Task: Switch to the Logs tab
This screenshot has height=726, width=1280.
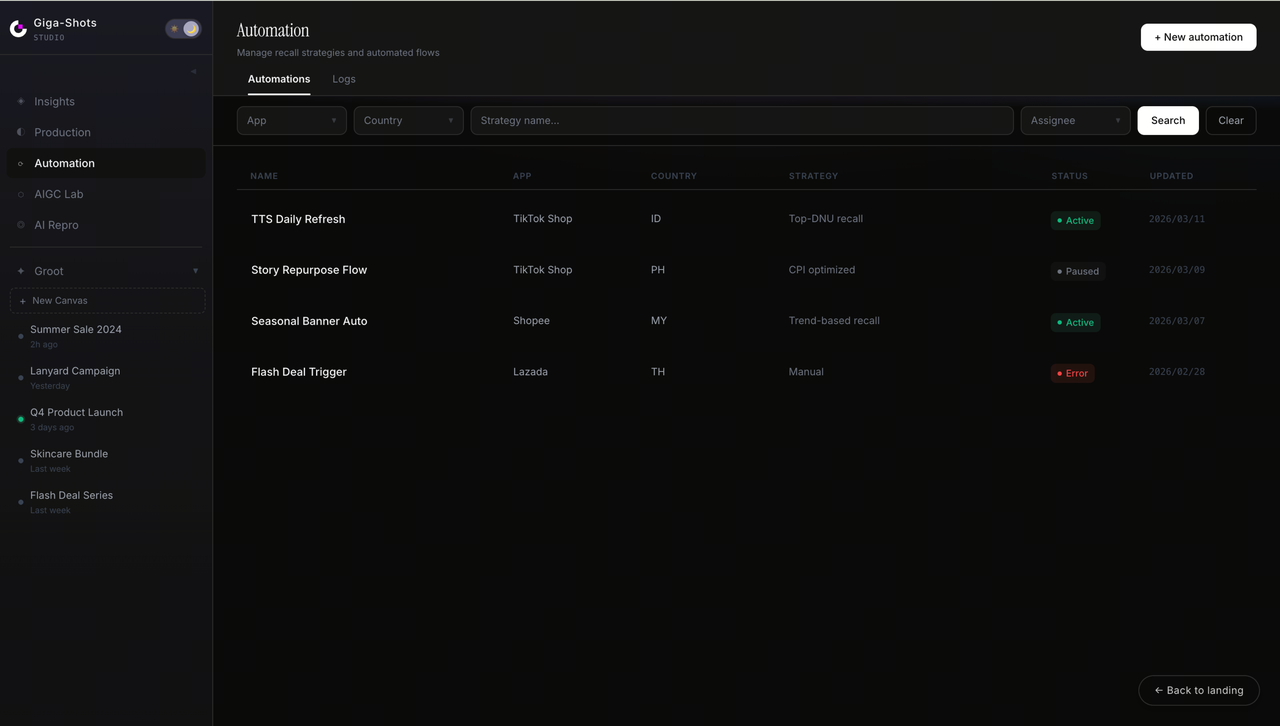Action: [344, 79]
